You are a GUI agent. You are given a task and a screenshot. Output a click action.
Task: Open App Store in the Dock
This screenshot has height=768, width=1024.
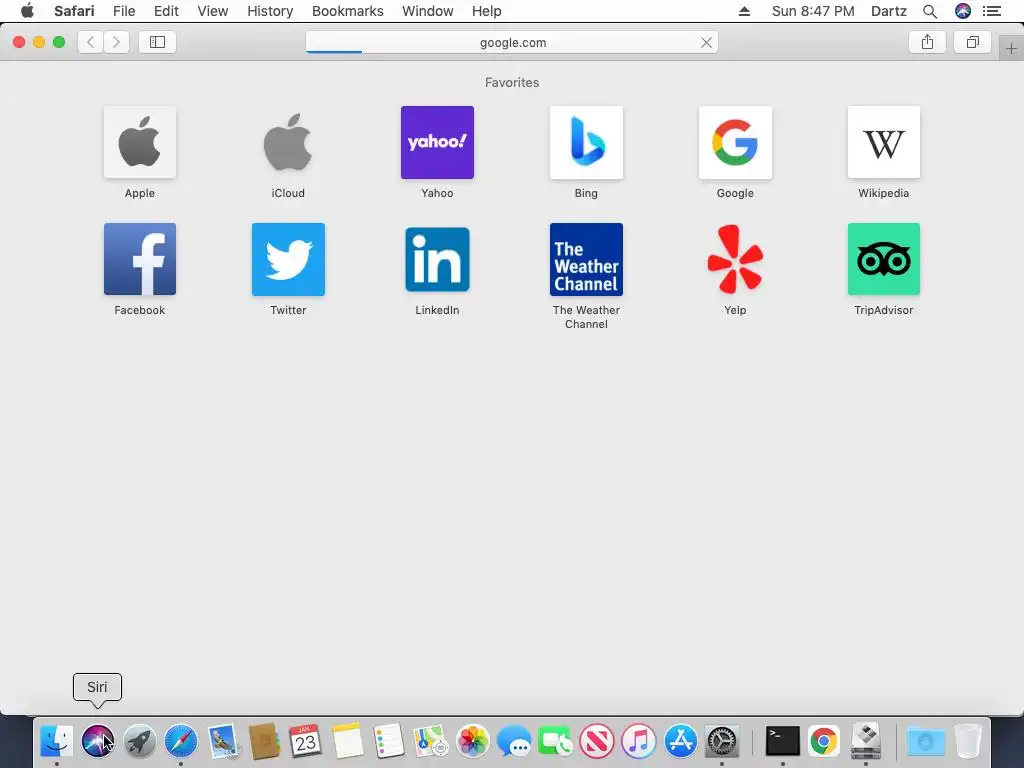coord(680,741)
